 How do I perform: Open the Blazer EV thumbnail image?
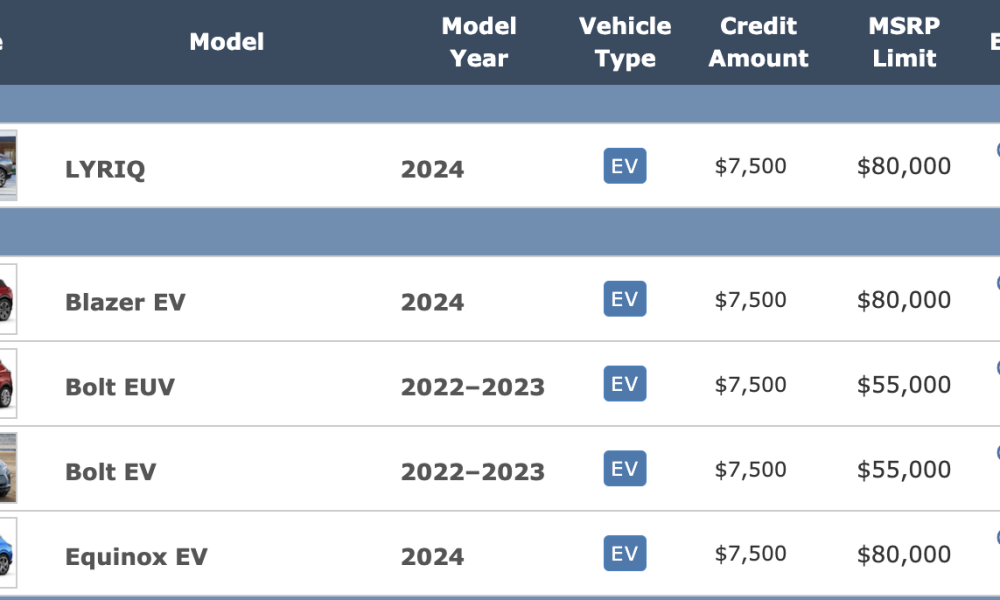[8, 299]
